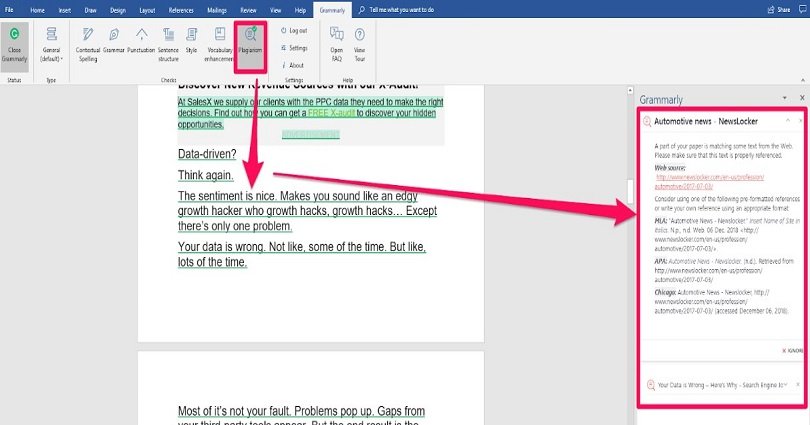The image size is (810, 425).
Task: Toggle the Contextual Spelling check
Action: point(88,45)
